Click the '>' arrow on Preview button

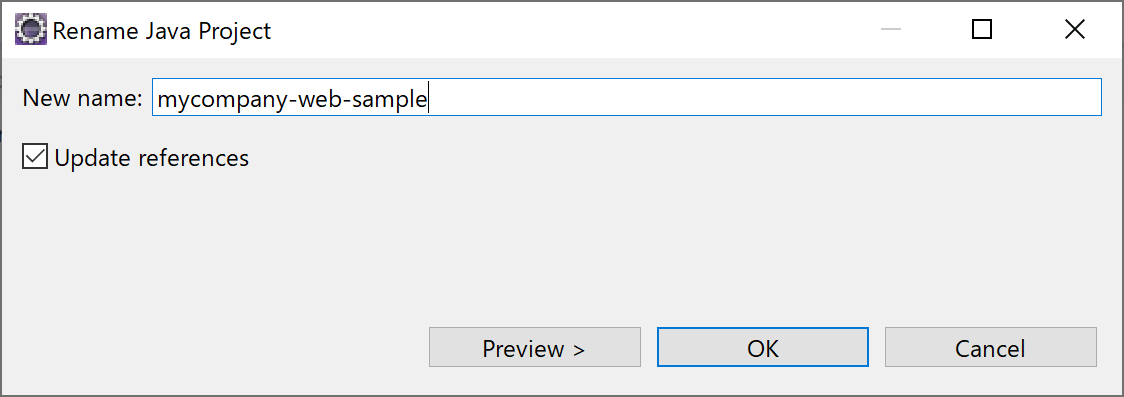[578, 349]
